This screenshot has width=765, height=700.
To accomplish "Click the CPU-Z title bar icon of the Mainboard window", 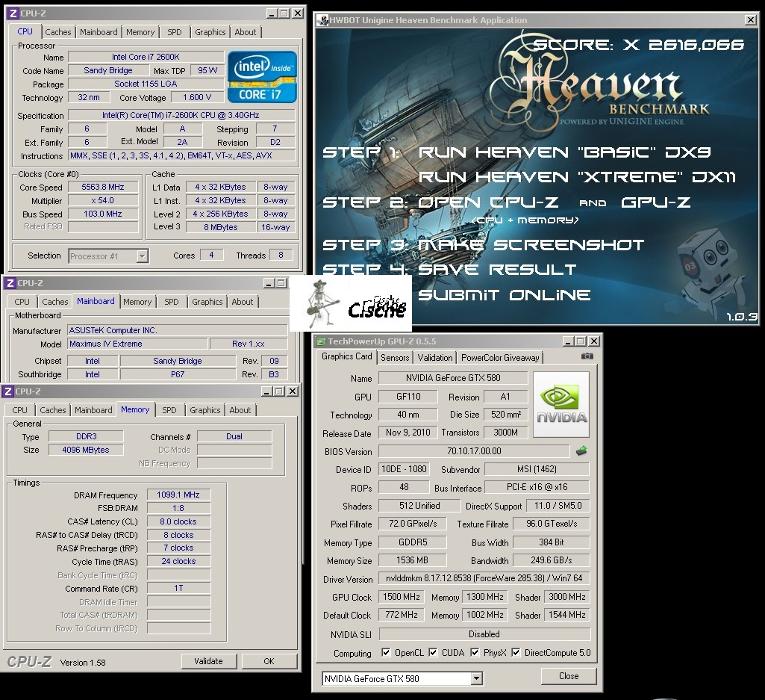I will (10, 283).
